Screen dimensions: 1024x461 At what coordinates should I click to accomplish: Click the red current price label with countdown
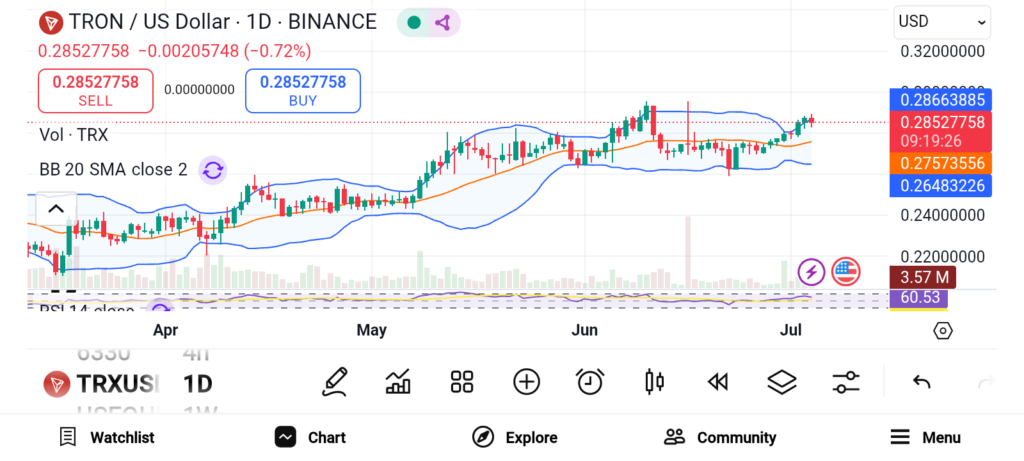pyautogui.click(x=941, y=131)
